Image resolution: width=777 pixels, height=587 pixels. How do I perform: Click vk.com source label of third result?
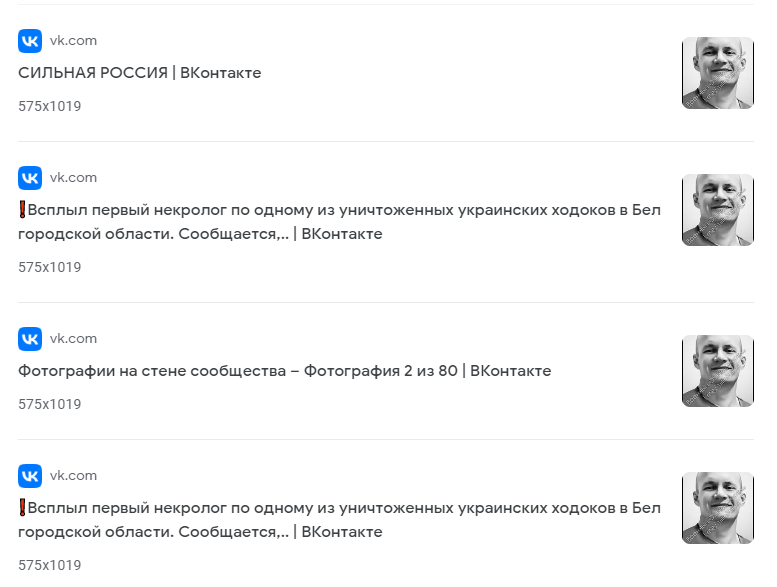(x=73, y=339)
